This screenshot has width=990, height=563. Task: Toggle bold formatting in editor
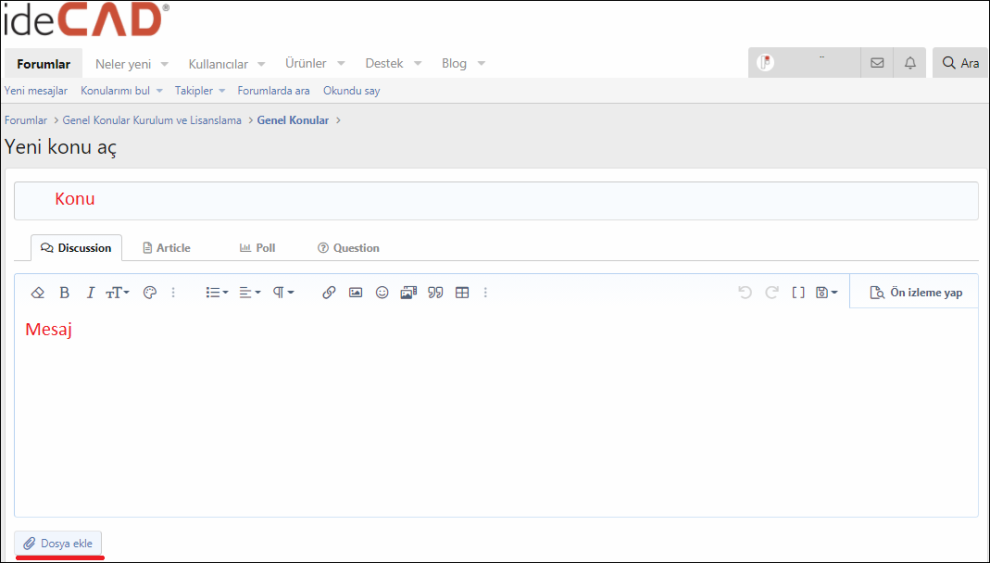(64, 293)
